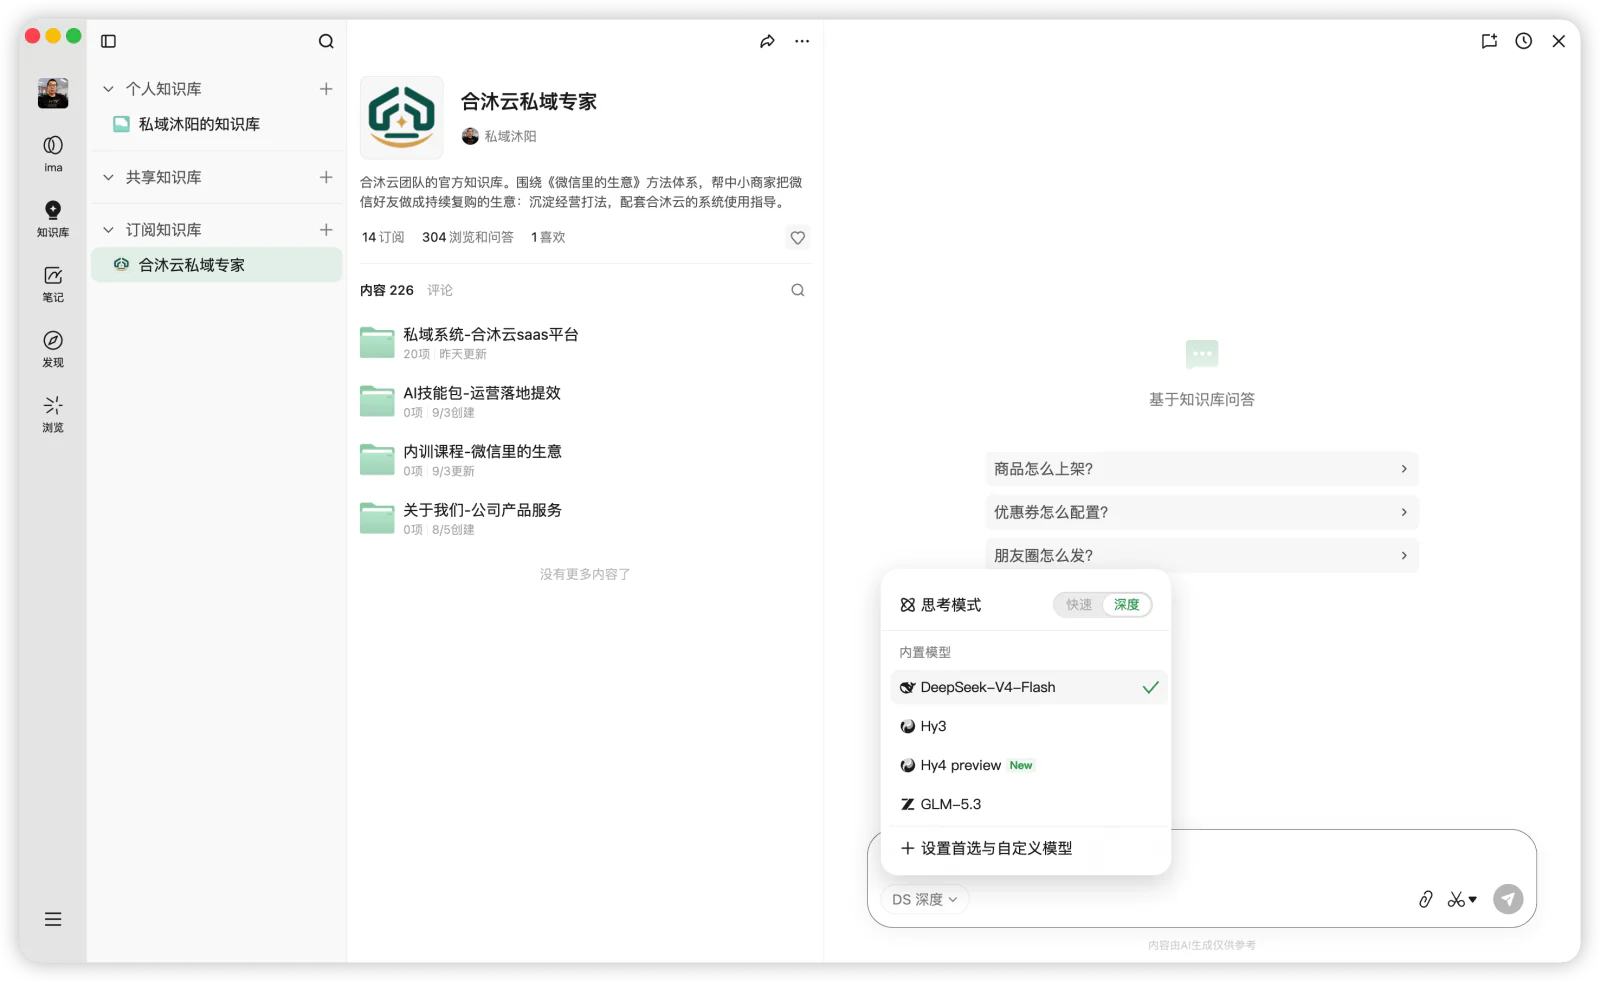Ask suggested question 优惠券怎么配置?
The image size is (1600, 982).
(x=1201, y=512)
